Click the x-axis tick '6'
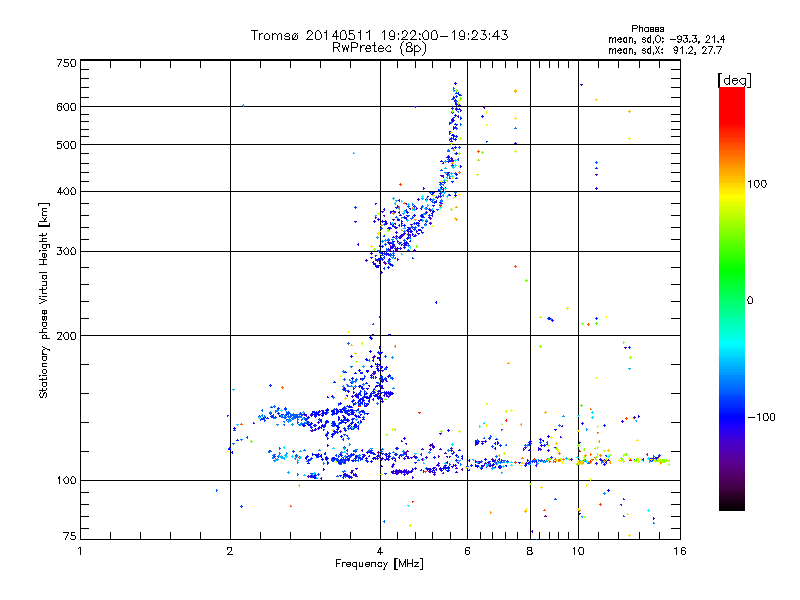Screen dimensions: 800x600 tap(467, 551)
